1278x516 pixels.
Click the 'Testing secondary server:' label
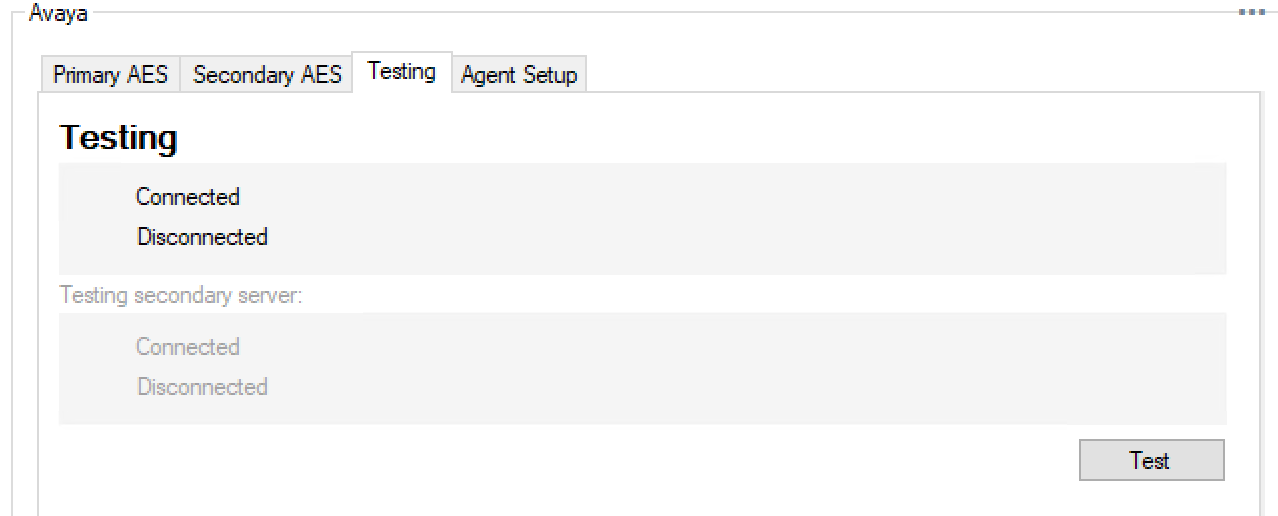pyautogui.click(x=181, y=296)
